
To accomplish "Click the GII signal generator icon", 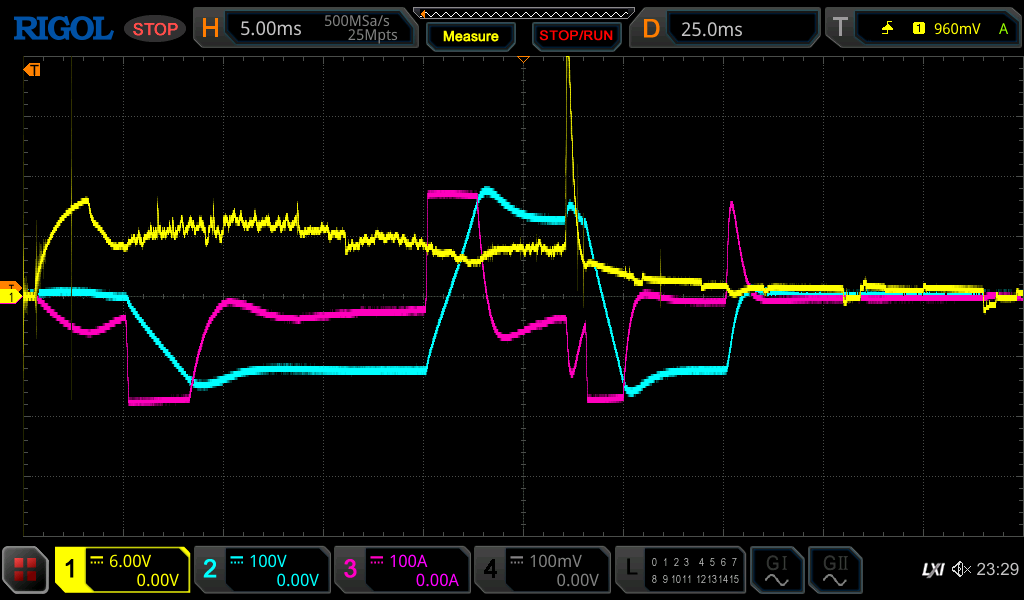I will [834, 570].
